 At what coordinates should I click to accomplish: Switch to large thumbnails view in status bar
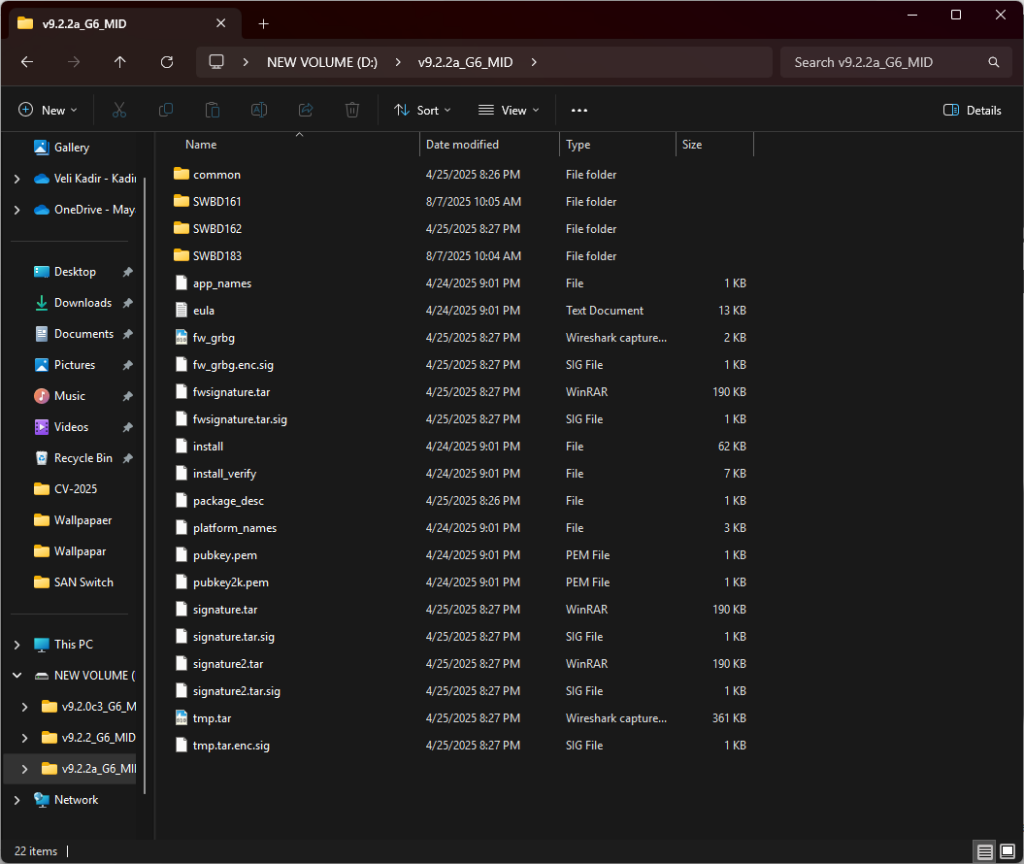pyautogui.click(x=1007, y=852)
